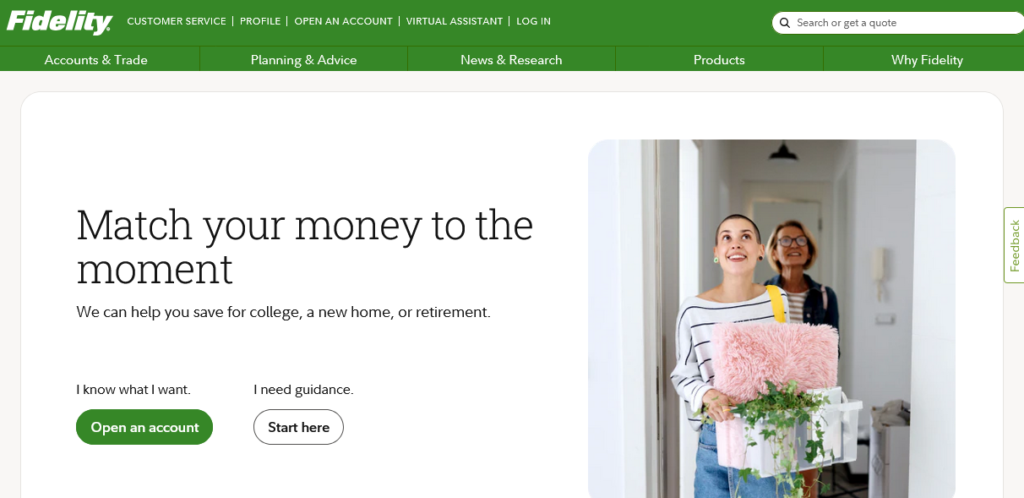Click the Start here button

pos(298,427)
